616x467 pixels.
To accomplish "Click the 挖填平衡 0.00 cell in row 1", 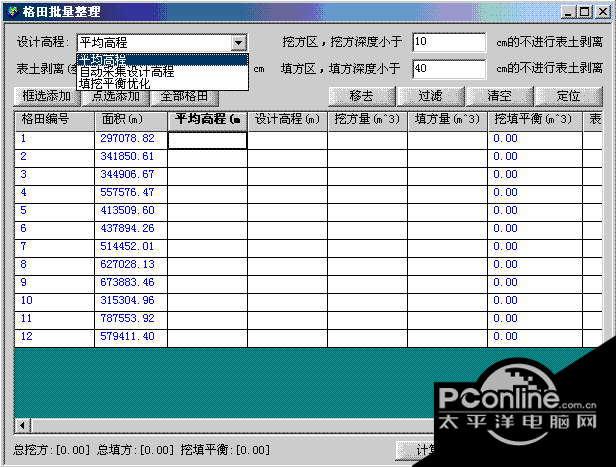I will point(535,140).
